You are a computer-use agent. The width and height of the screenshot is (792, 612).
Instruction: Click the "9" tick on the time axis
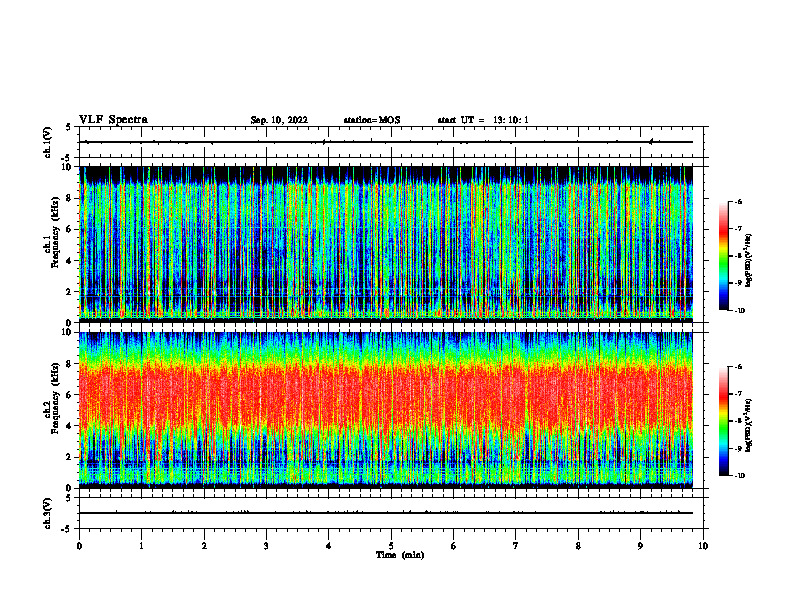pos(640,546)
